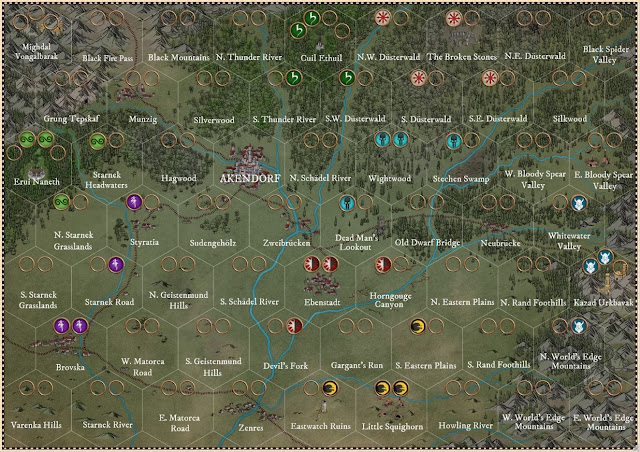The width and height of the screenshot is (640, 452).
Task: Click the N. Eastern Plains label
Action: click(x=462, y=303)
